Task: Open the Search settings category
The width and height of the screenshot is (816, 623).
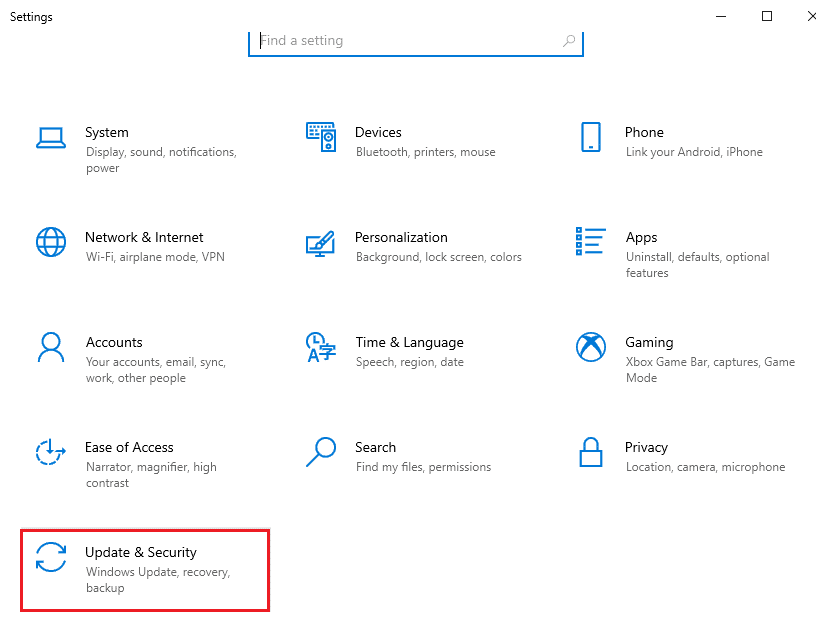Action: coord(376,447)
